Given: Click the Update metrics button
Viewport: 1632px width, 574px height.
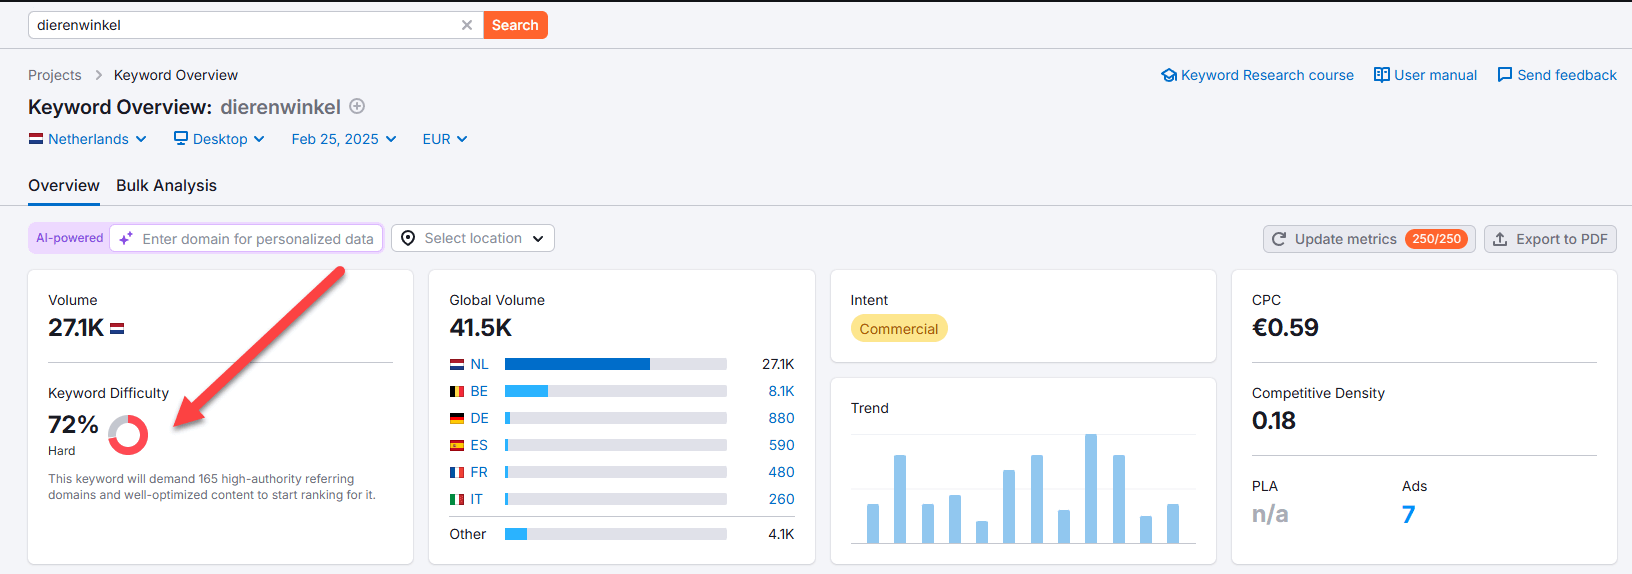Looking at the screenshot, I should click(1369, 239).
